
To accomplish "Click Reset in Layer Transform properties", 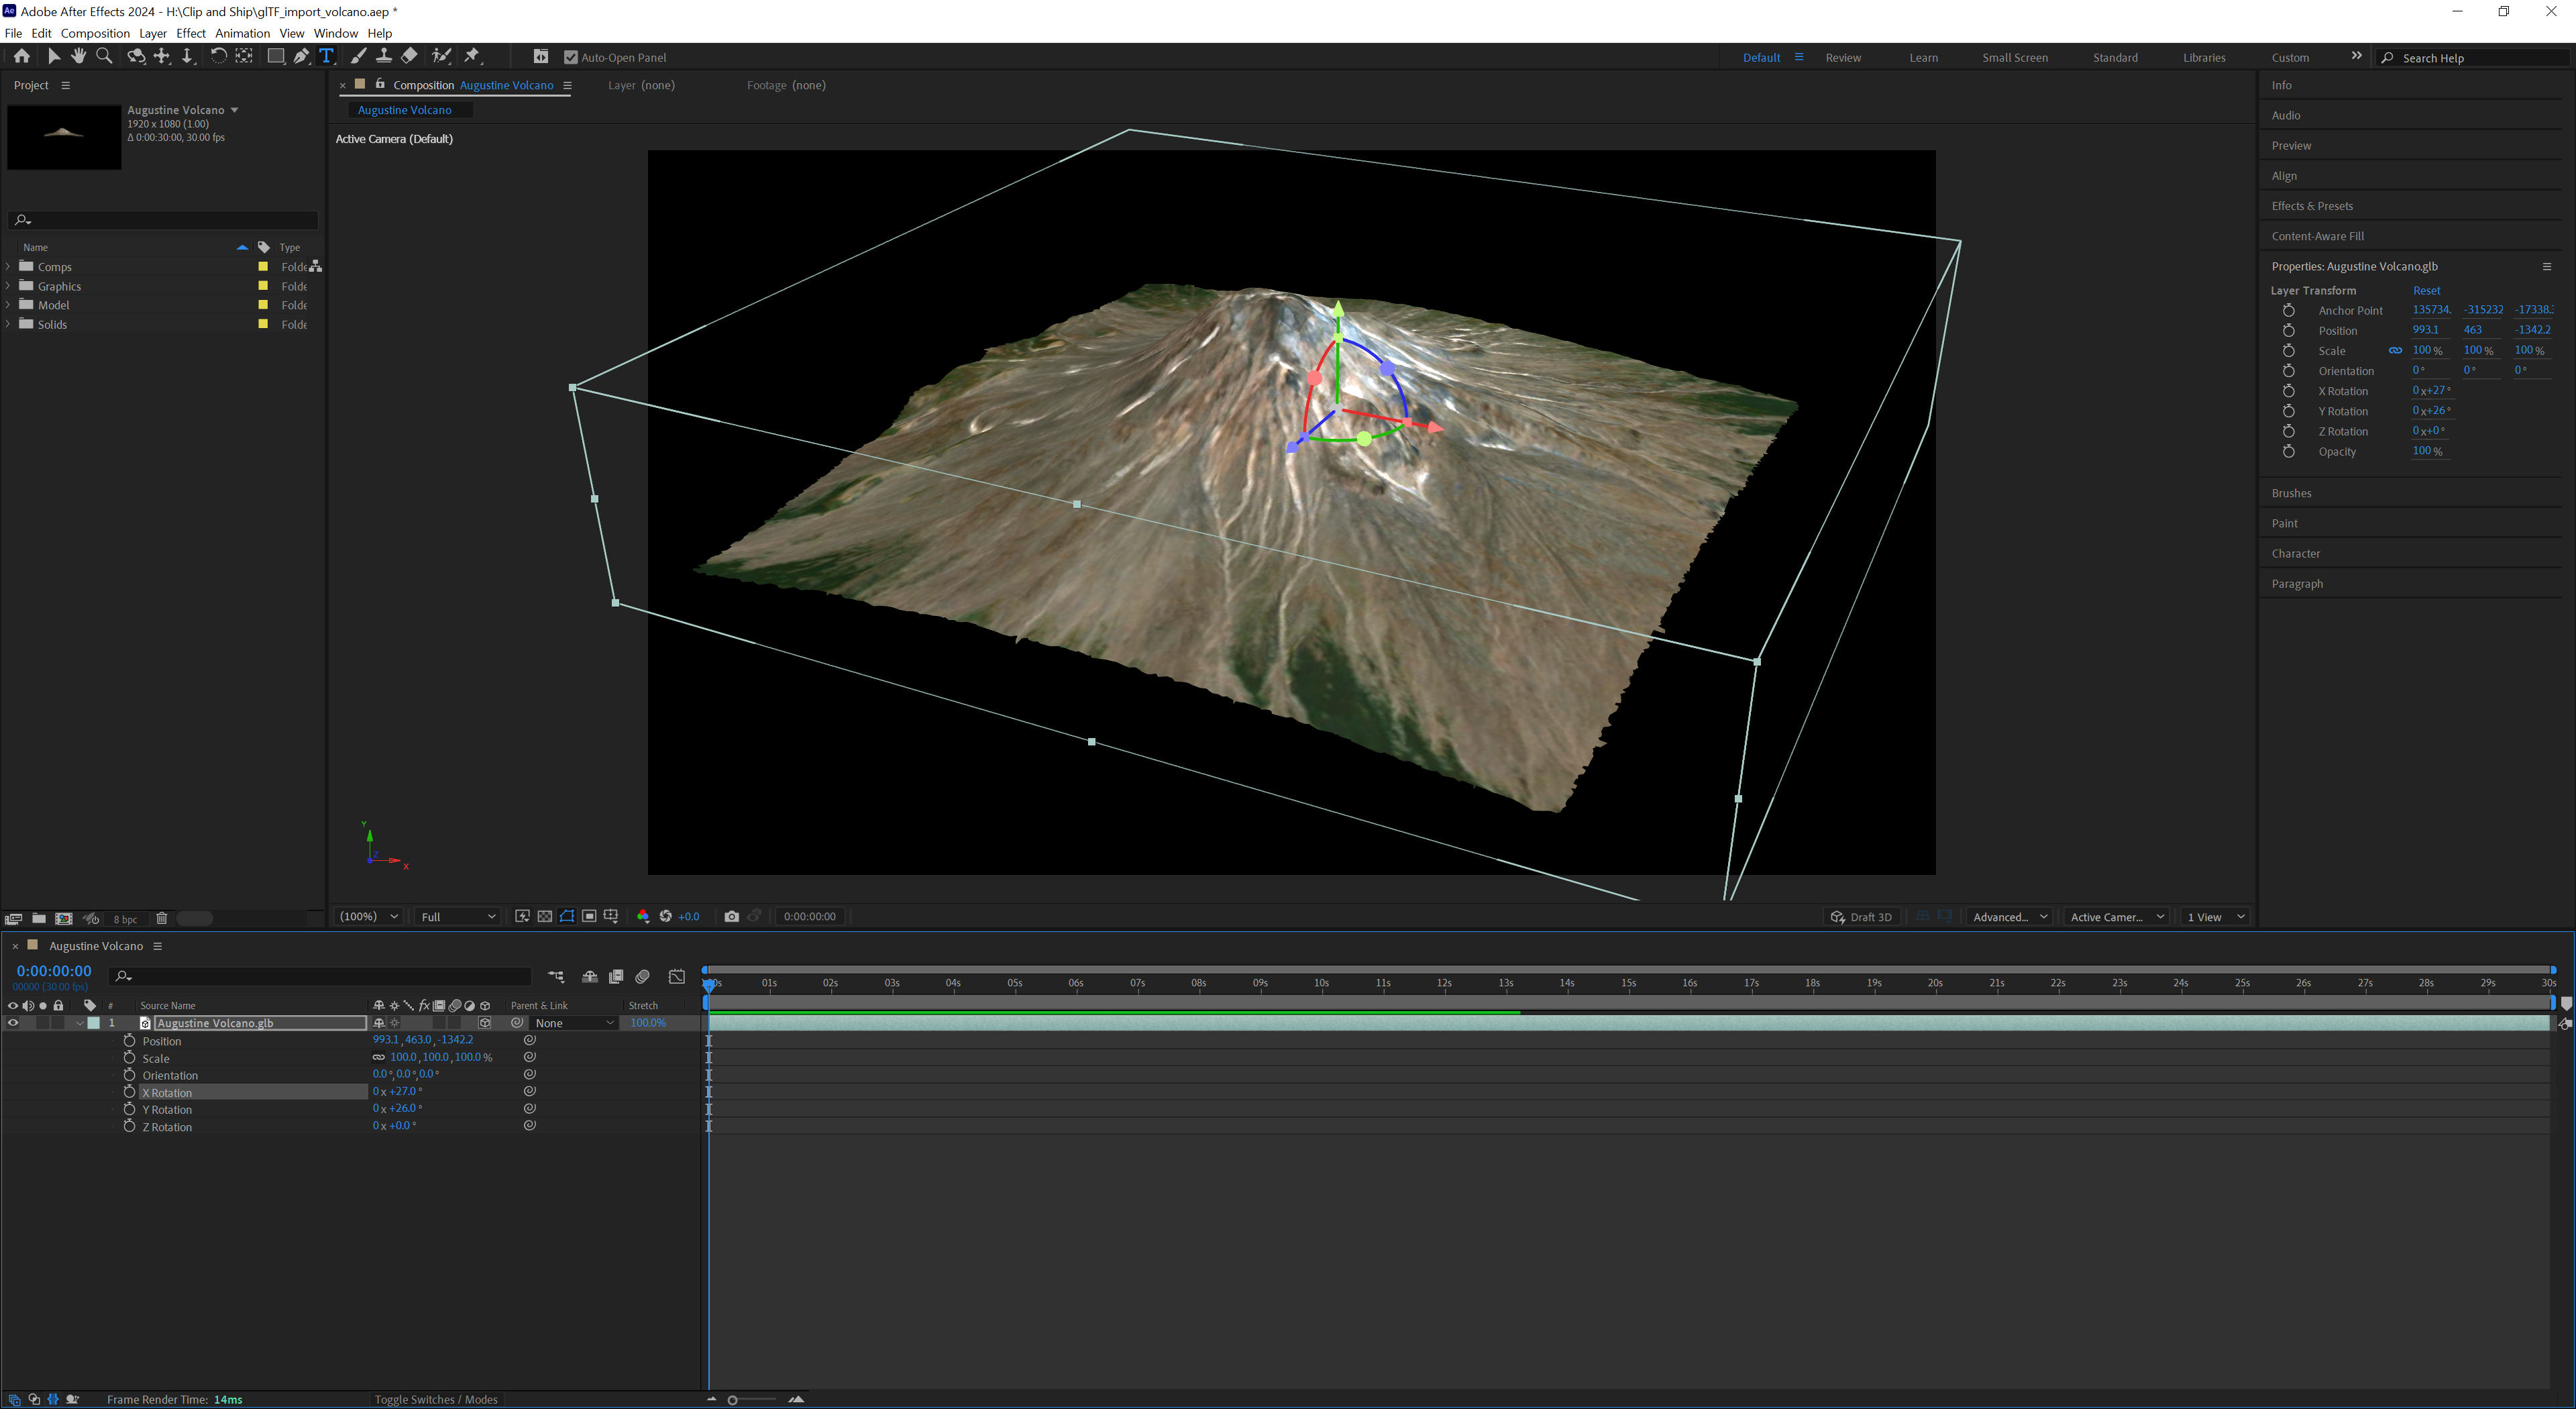I will 2426,290.
